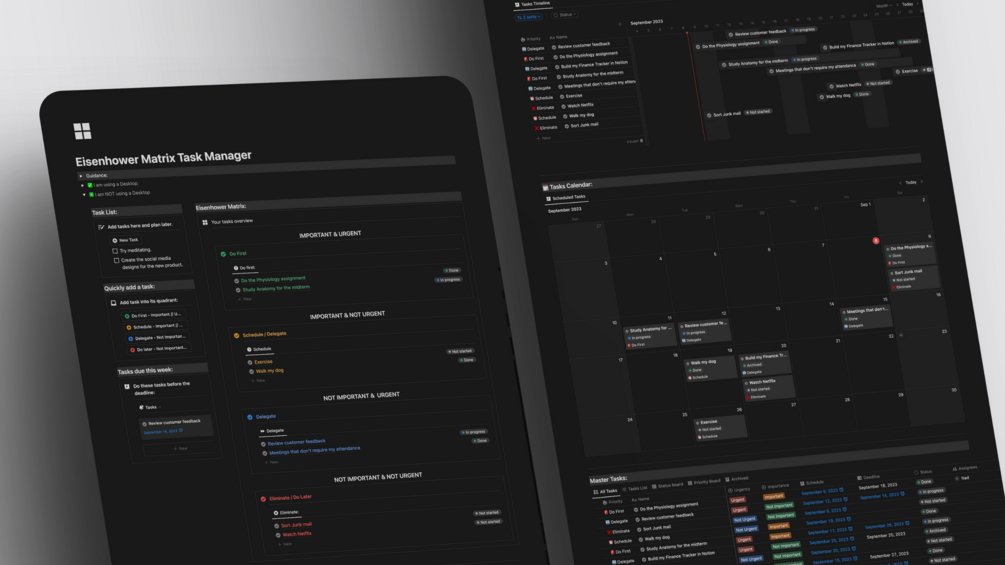
Task: Select Scheduled Tasks tab in Tasks Calendar
Action: pos(565,198)
